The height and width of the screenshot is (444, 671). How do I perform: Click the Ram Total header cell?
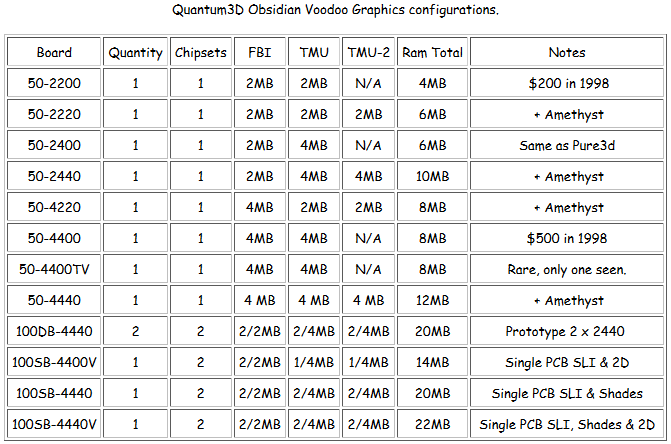click(x=432, y=52)
